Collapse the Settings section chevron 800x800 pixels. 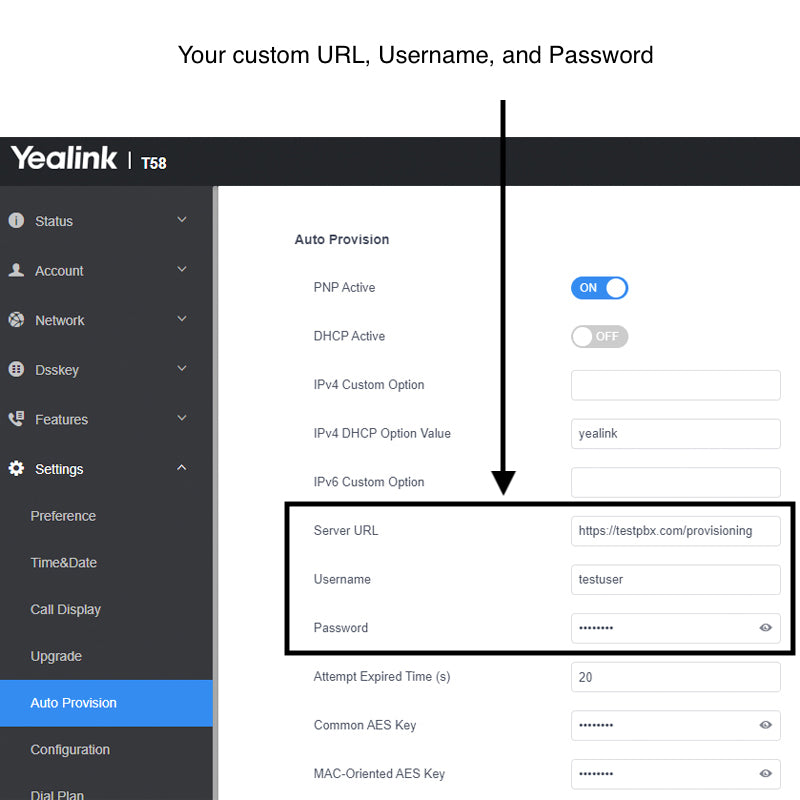click(182, 468)
